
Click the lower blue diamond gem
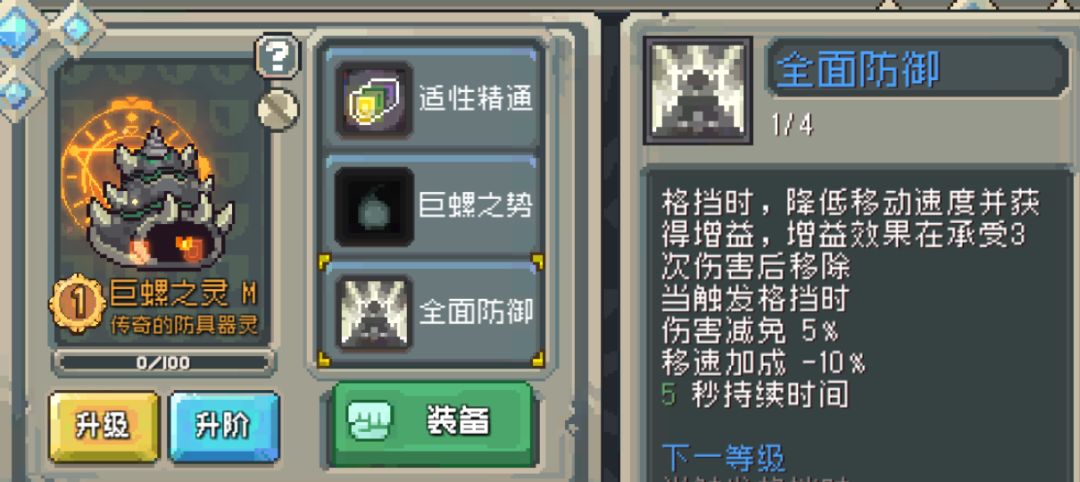click(15, 94)
